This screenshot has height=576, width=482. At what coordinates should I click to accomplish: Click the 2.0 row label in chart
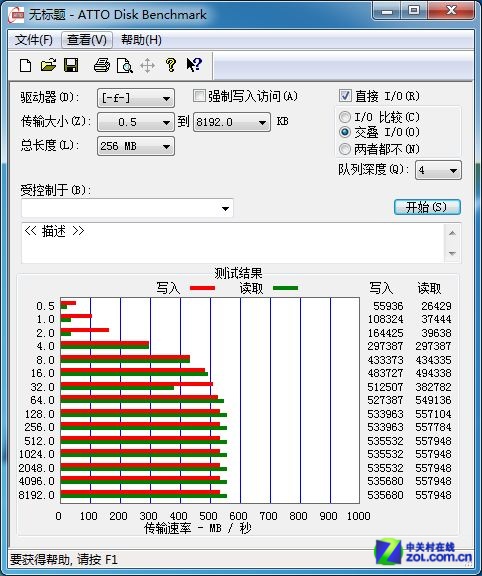pos(46,333)
